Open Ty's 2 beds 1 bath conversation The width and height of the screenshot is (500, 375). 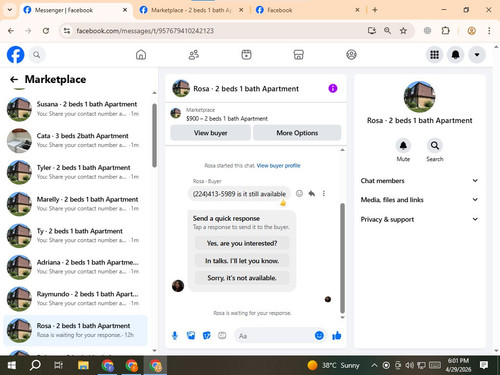click(x=75, y=236)
